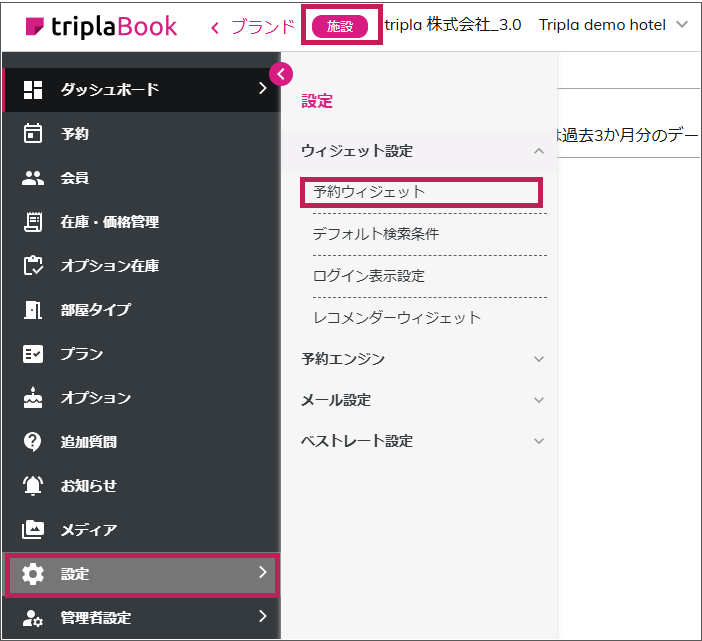This screenshot has width=702, height=641.
Task: Open the オプション在庫 menu item
Action: [141, 265]
